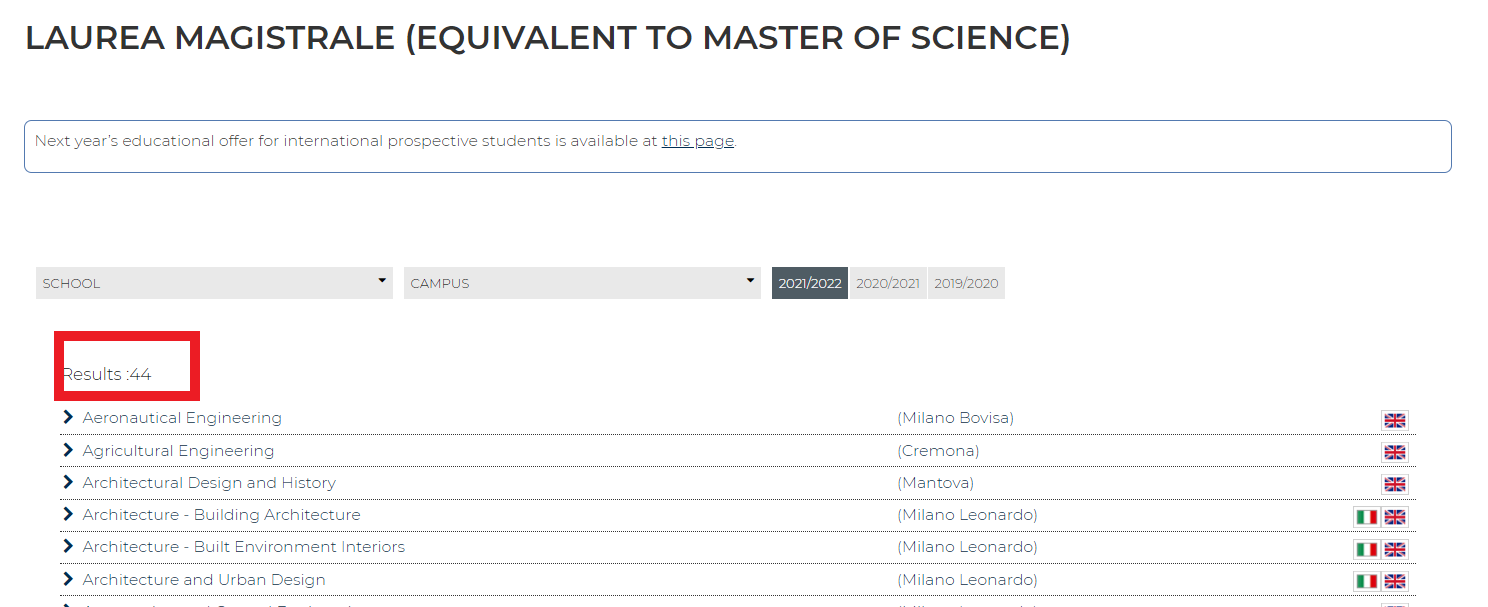Screen dimensions: 1488x607
Task: Select the 2021/2022 academic year tab
Action: [x=810, y=283]
